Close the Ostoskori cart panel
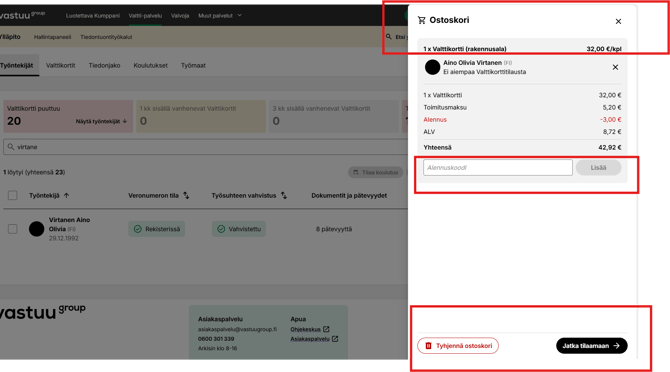Image resolution: width=670 pixels, height=372 pixels. (x=618, y=21)
